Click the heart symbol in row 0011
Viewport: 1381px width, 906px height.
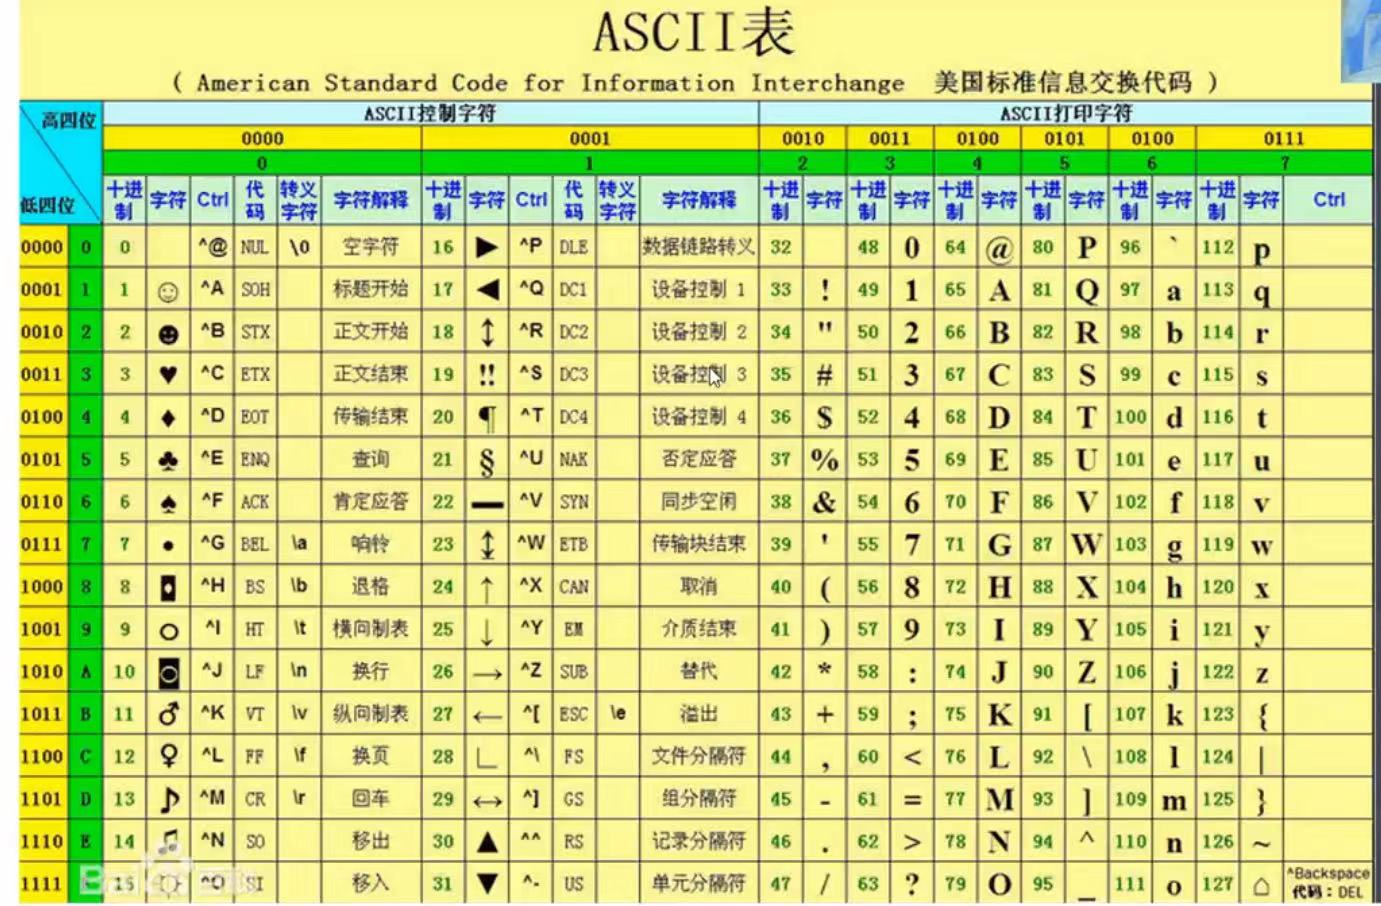coord(168,375)
